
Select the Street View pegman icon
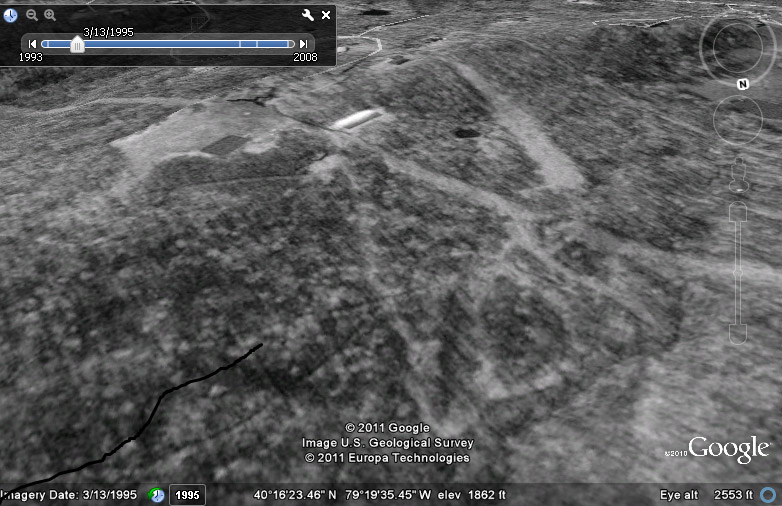(739, 175)
